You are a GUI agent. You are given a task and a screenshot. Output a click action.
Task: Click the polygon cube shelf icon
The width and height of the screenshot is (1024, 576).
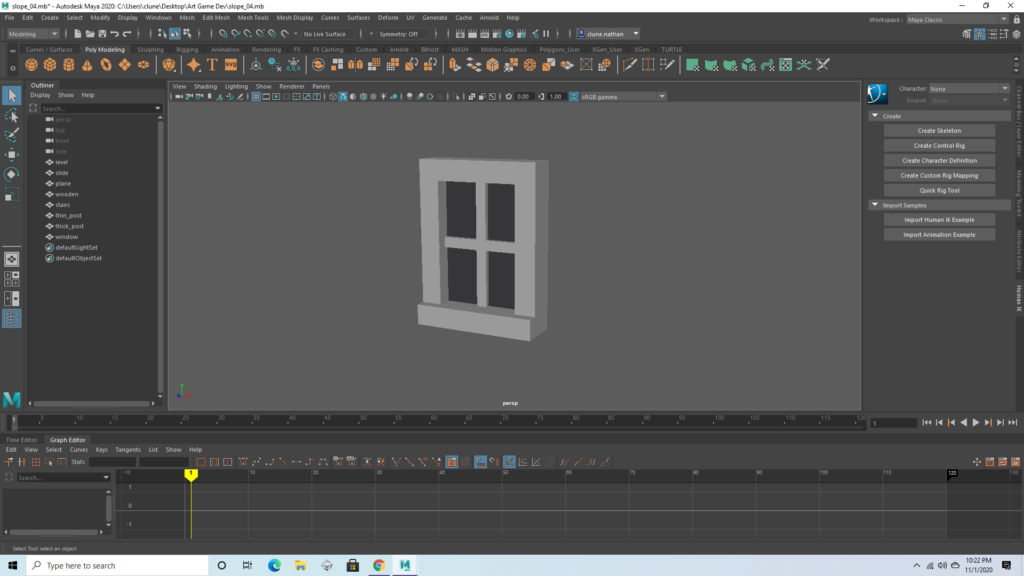pyautogui.click(x=50, y=65)
